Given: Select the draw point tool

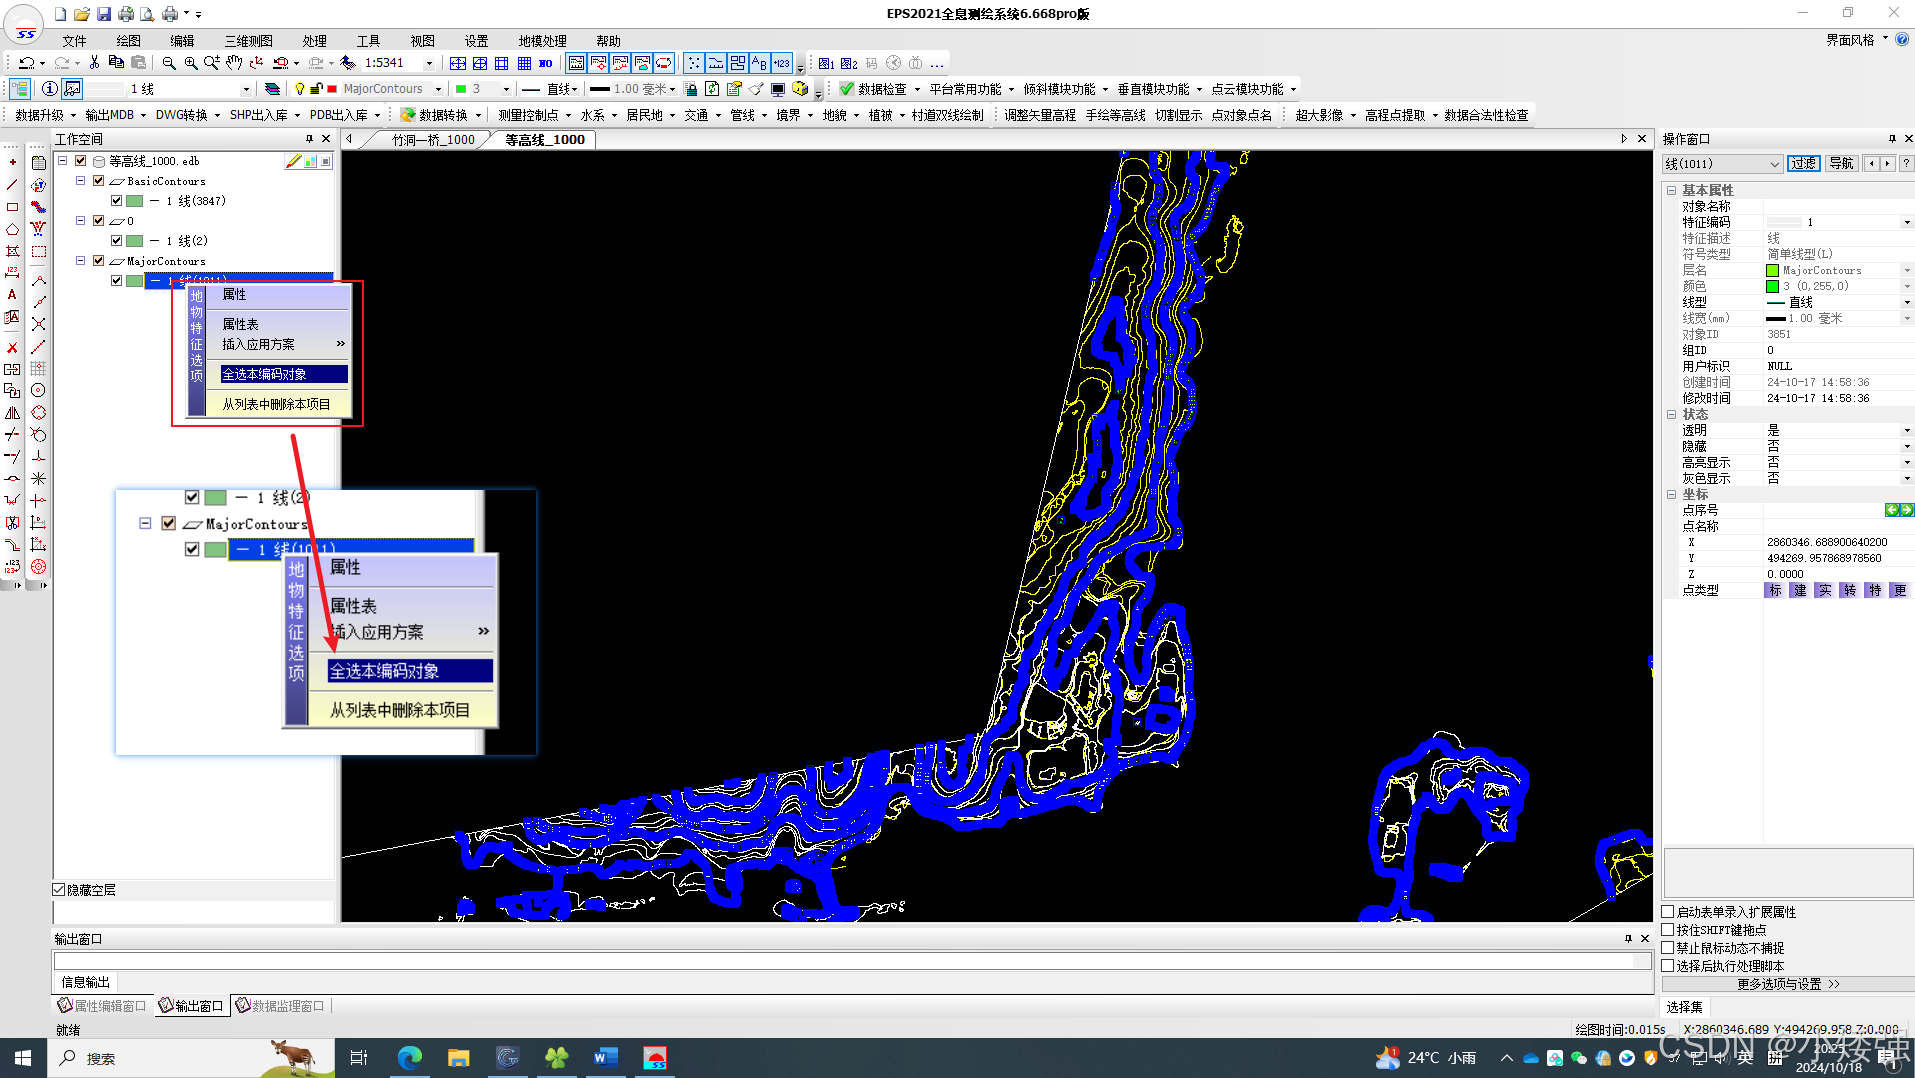Looking at the screenshot, I should pyautogui.click(x=12, y=162).
